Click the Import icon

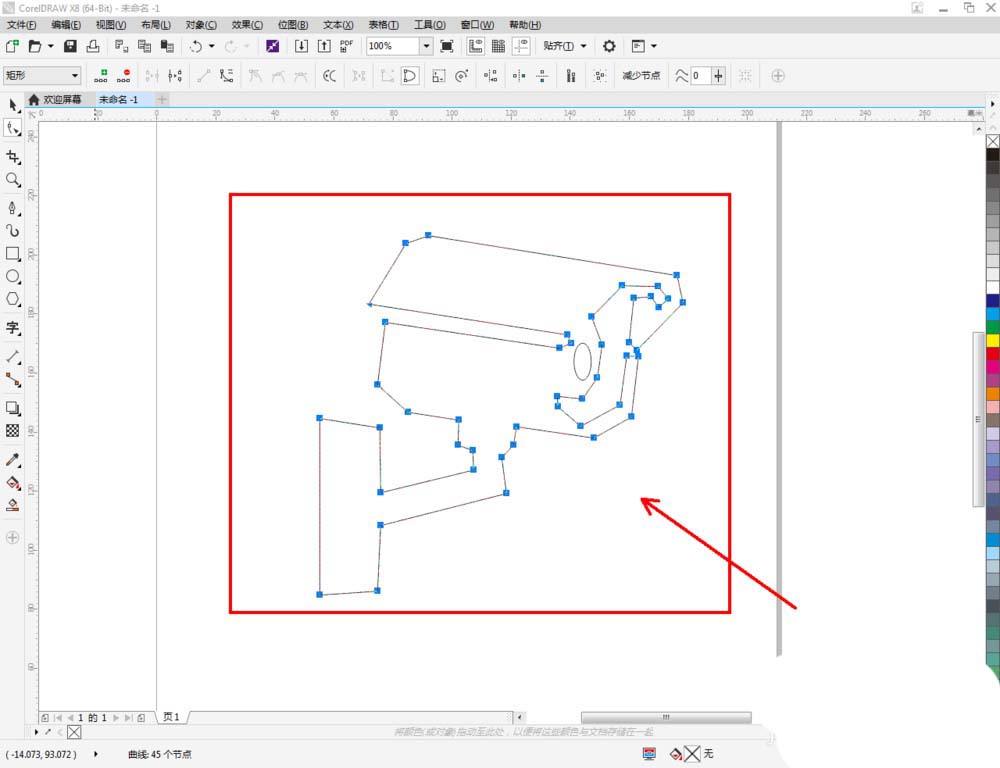pyautogui.click(x=301, y=46)
